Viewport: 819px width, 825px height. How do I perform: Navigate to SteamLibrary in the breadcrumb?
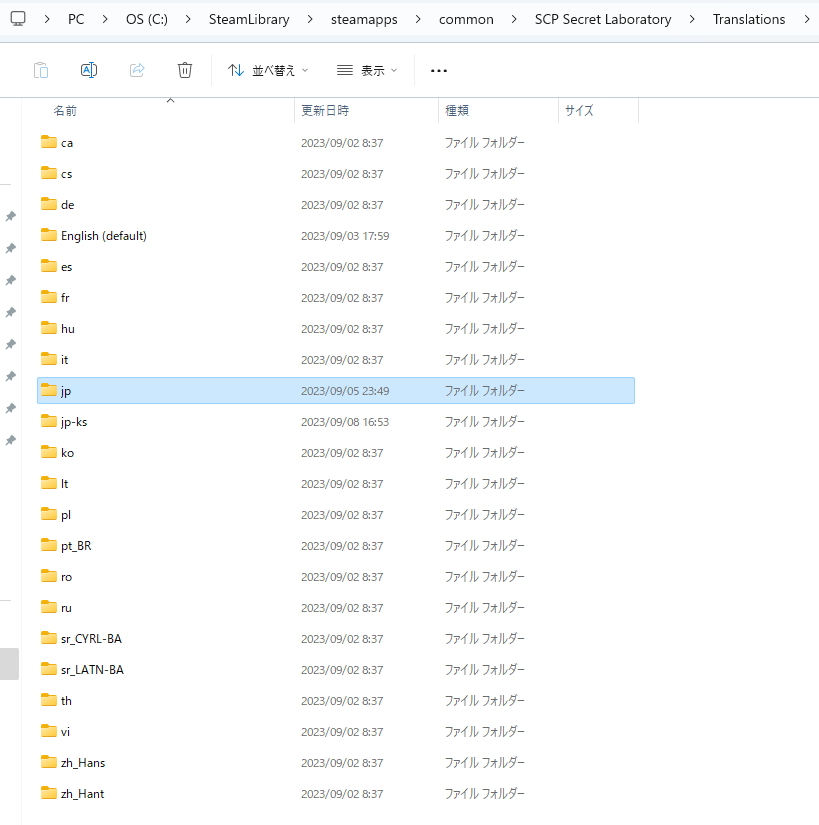click(248, 19)
